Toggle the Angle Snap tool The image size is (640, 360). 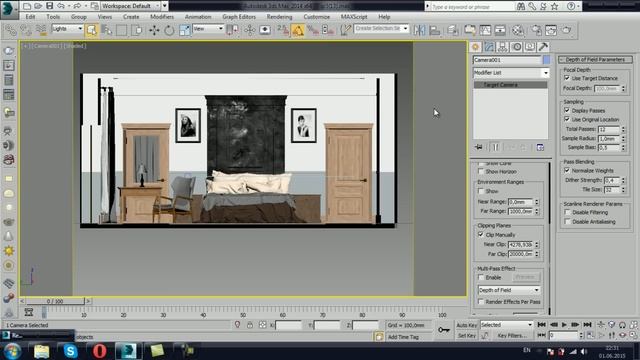pyautogui.click(x=298, y=30)
